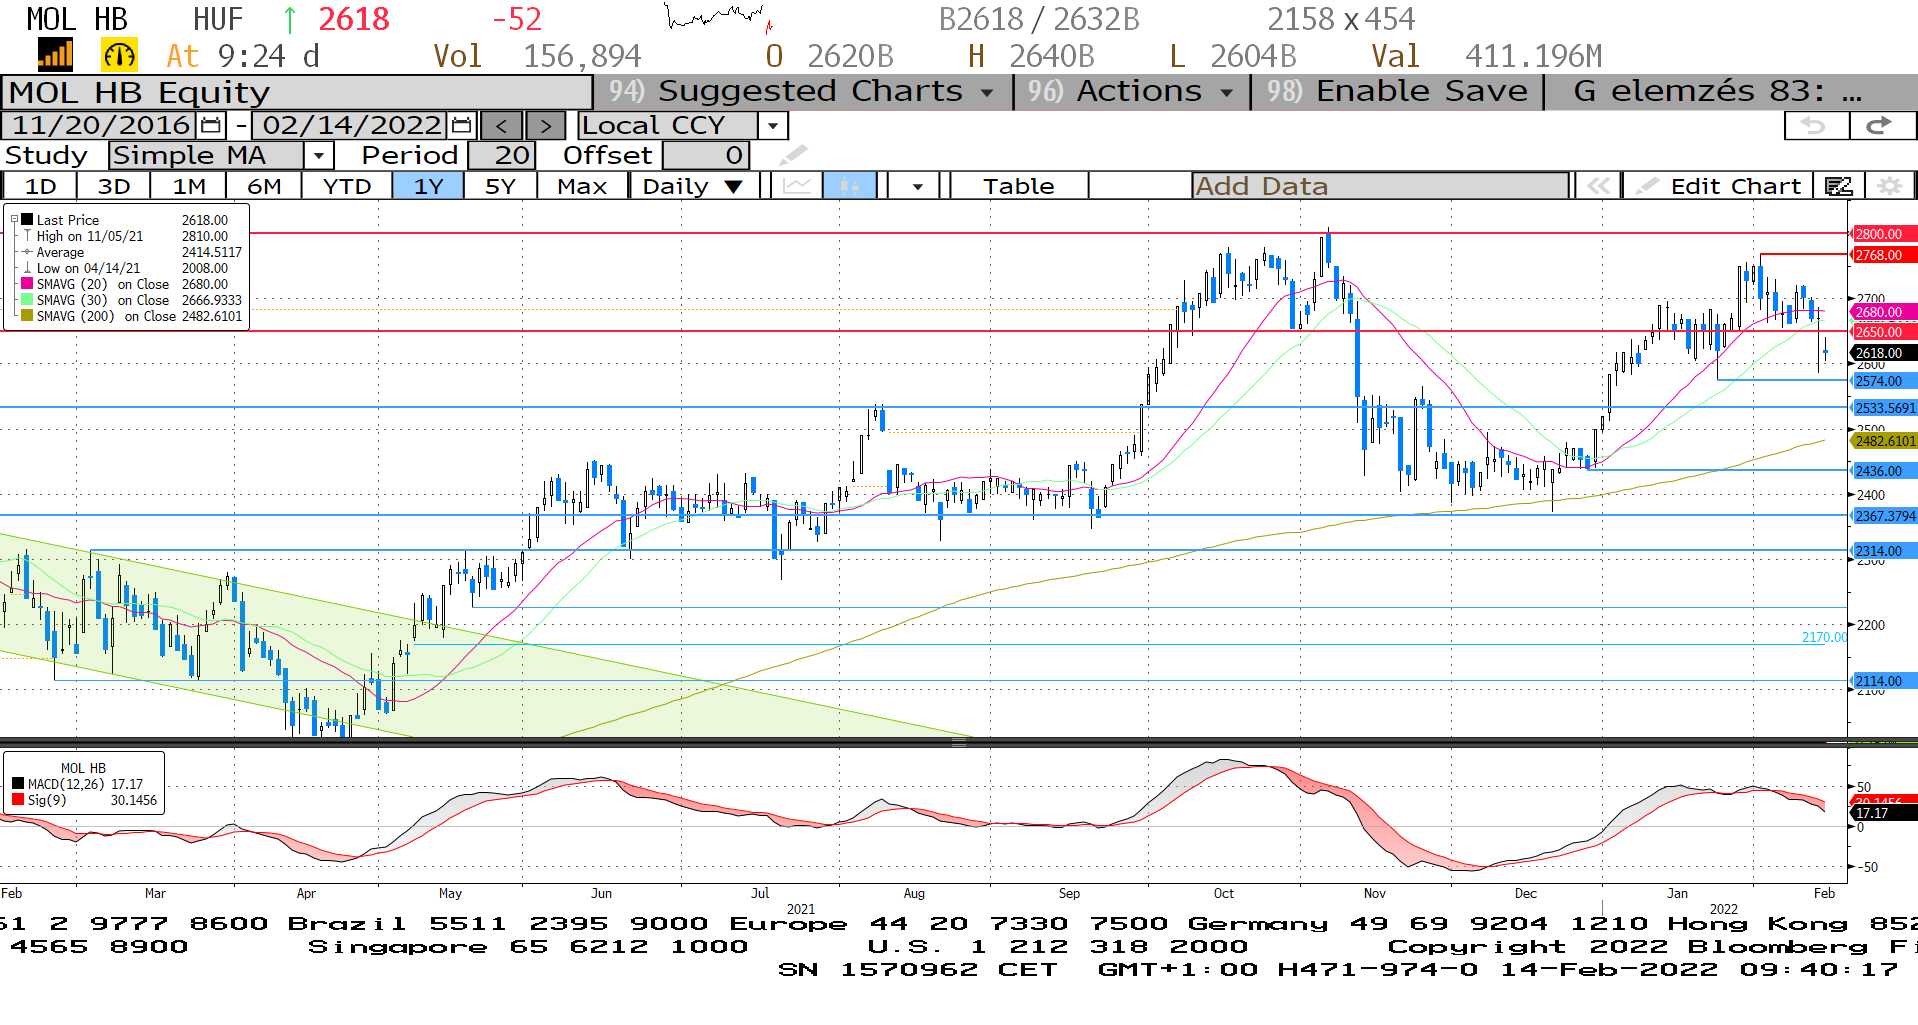Go to next date range arrow
The image size is (1918, 1025).
tap(545, 126)
